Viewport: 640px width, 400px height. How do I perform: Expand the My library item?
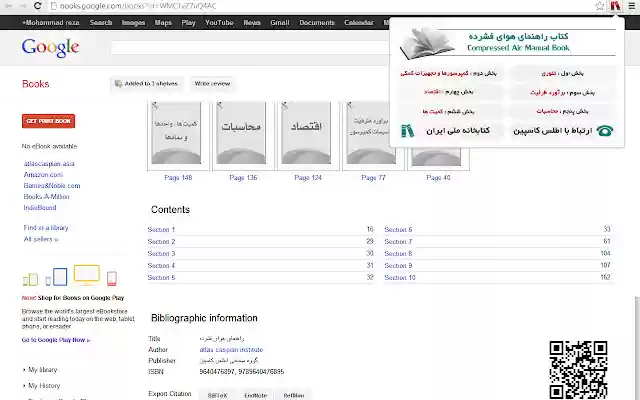[40, 370]
